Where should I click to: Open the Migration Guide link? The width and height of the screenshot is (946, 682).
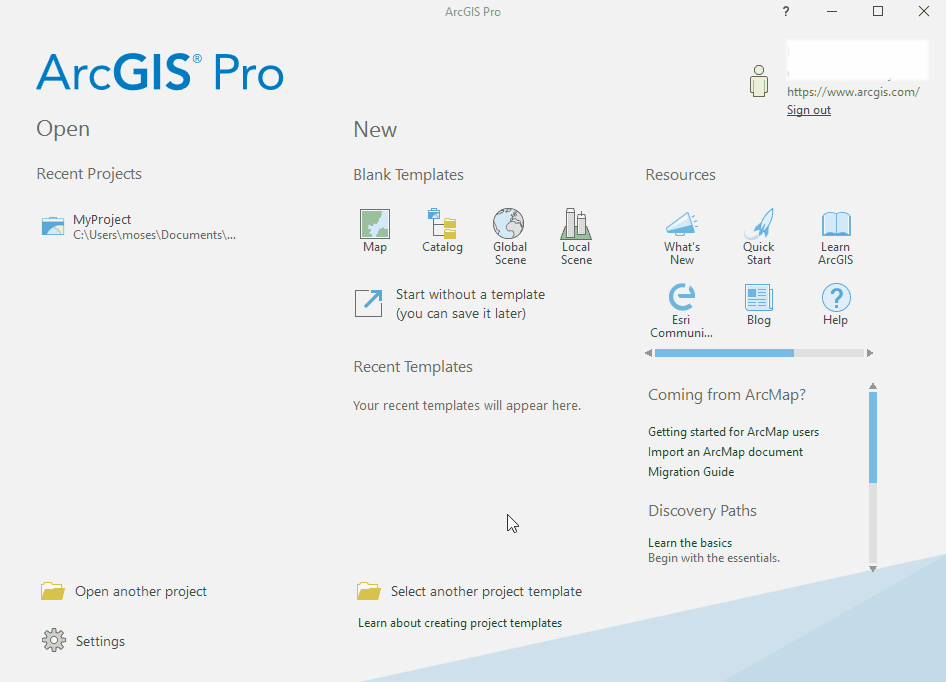pos(691,471)
